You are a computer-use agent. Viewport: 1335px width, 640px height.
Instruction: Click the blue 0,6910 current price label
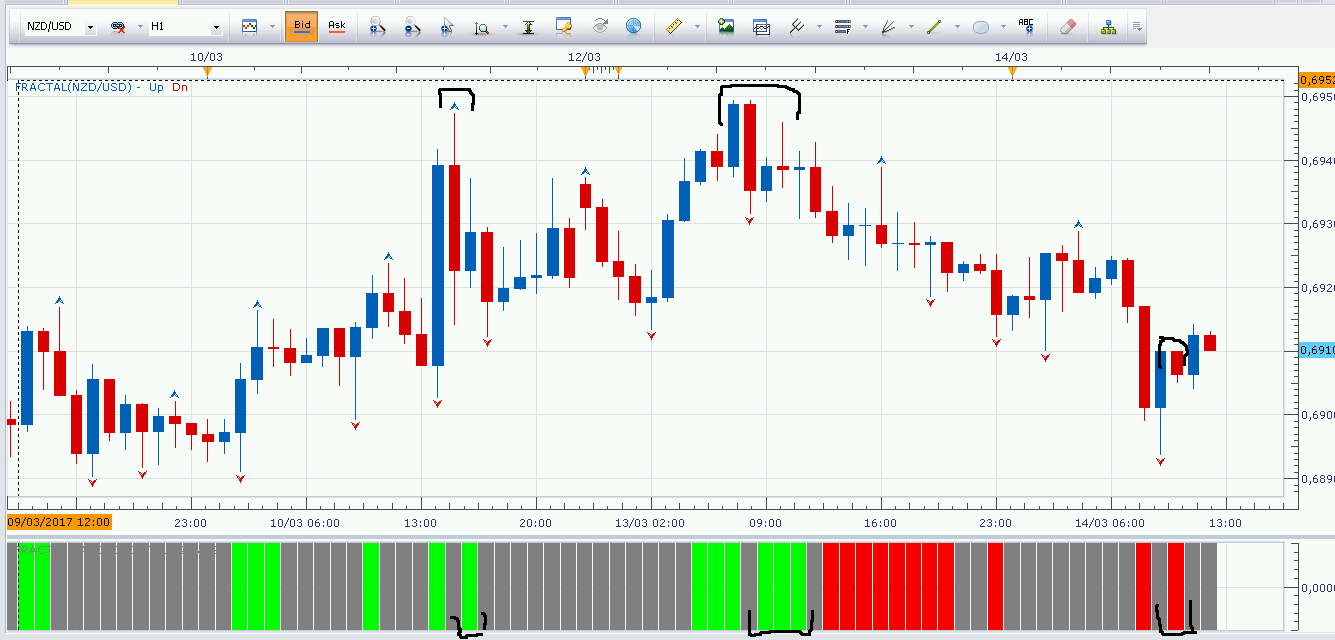click(1316, 350)
